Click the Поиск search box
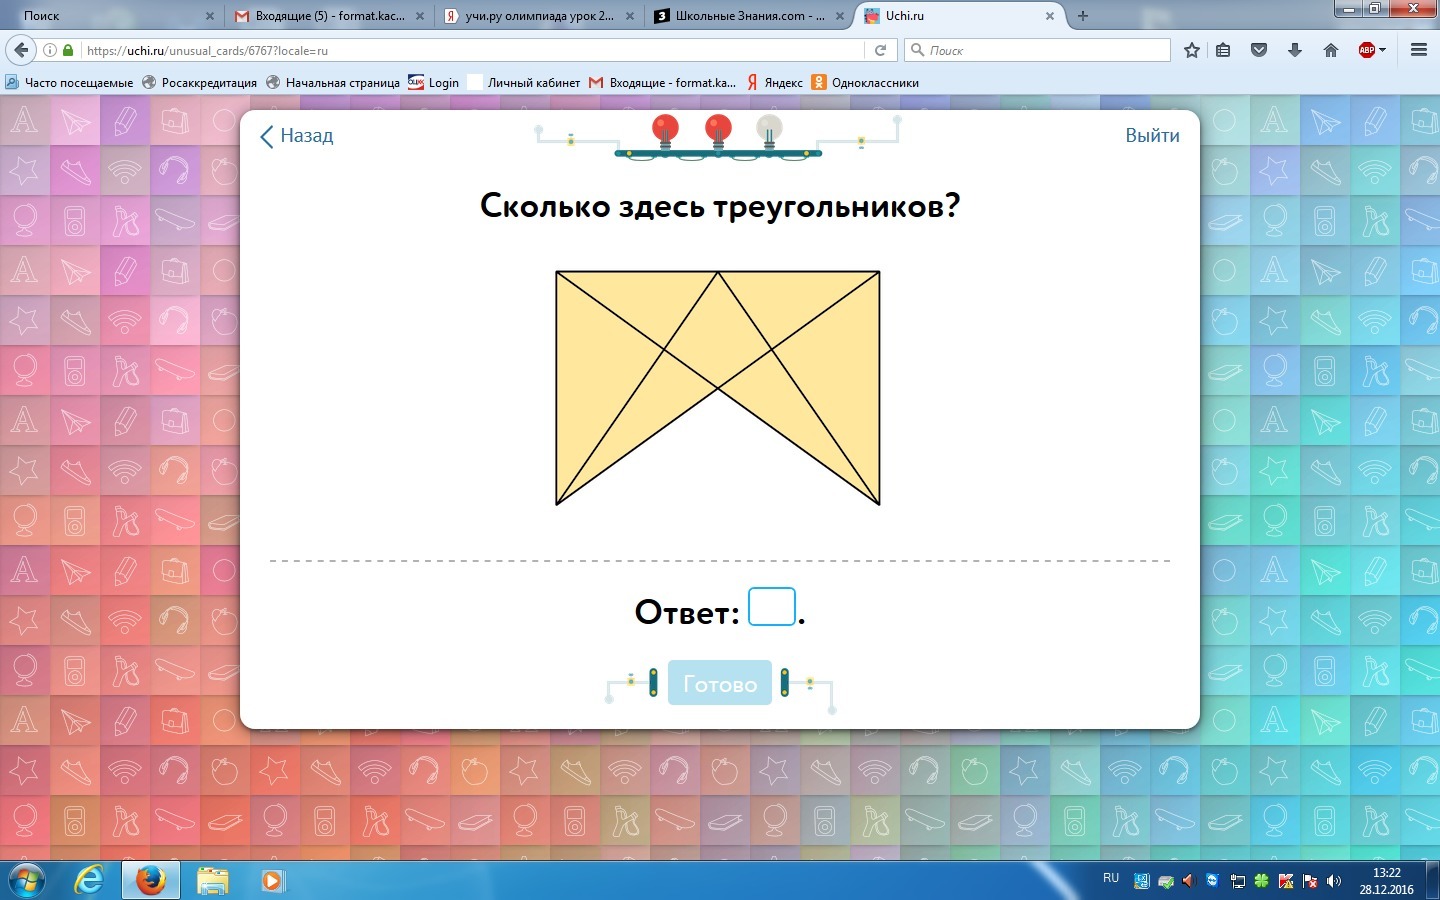The image size is (1440, 900). 1037,50
